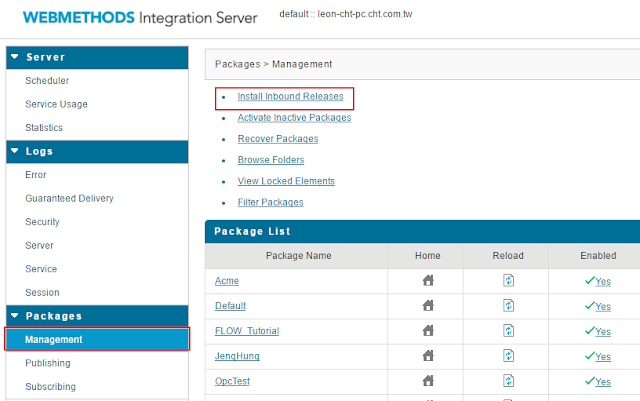640x401 pixels.
Task: Open the Statistics page
Action: click(44, 127)
